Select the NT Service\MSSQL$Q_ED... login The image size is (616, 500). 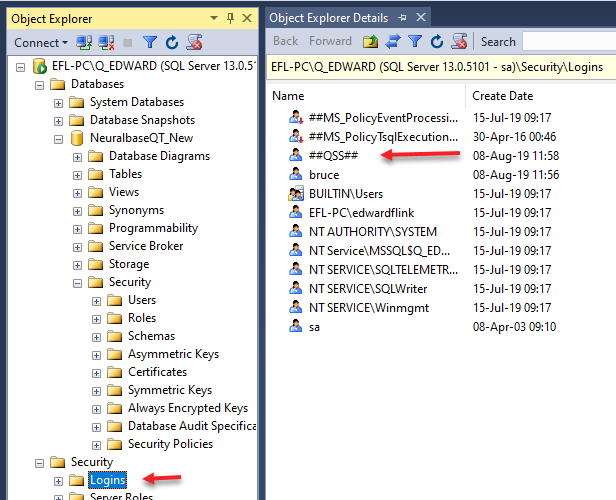click(380, 251)
